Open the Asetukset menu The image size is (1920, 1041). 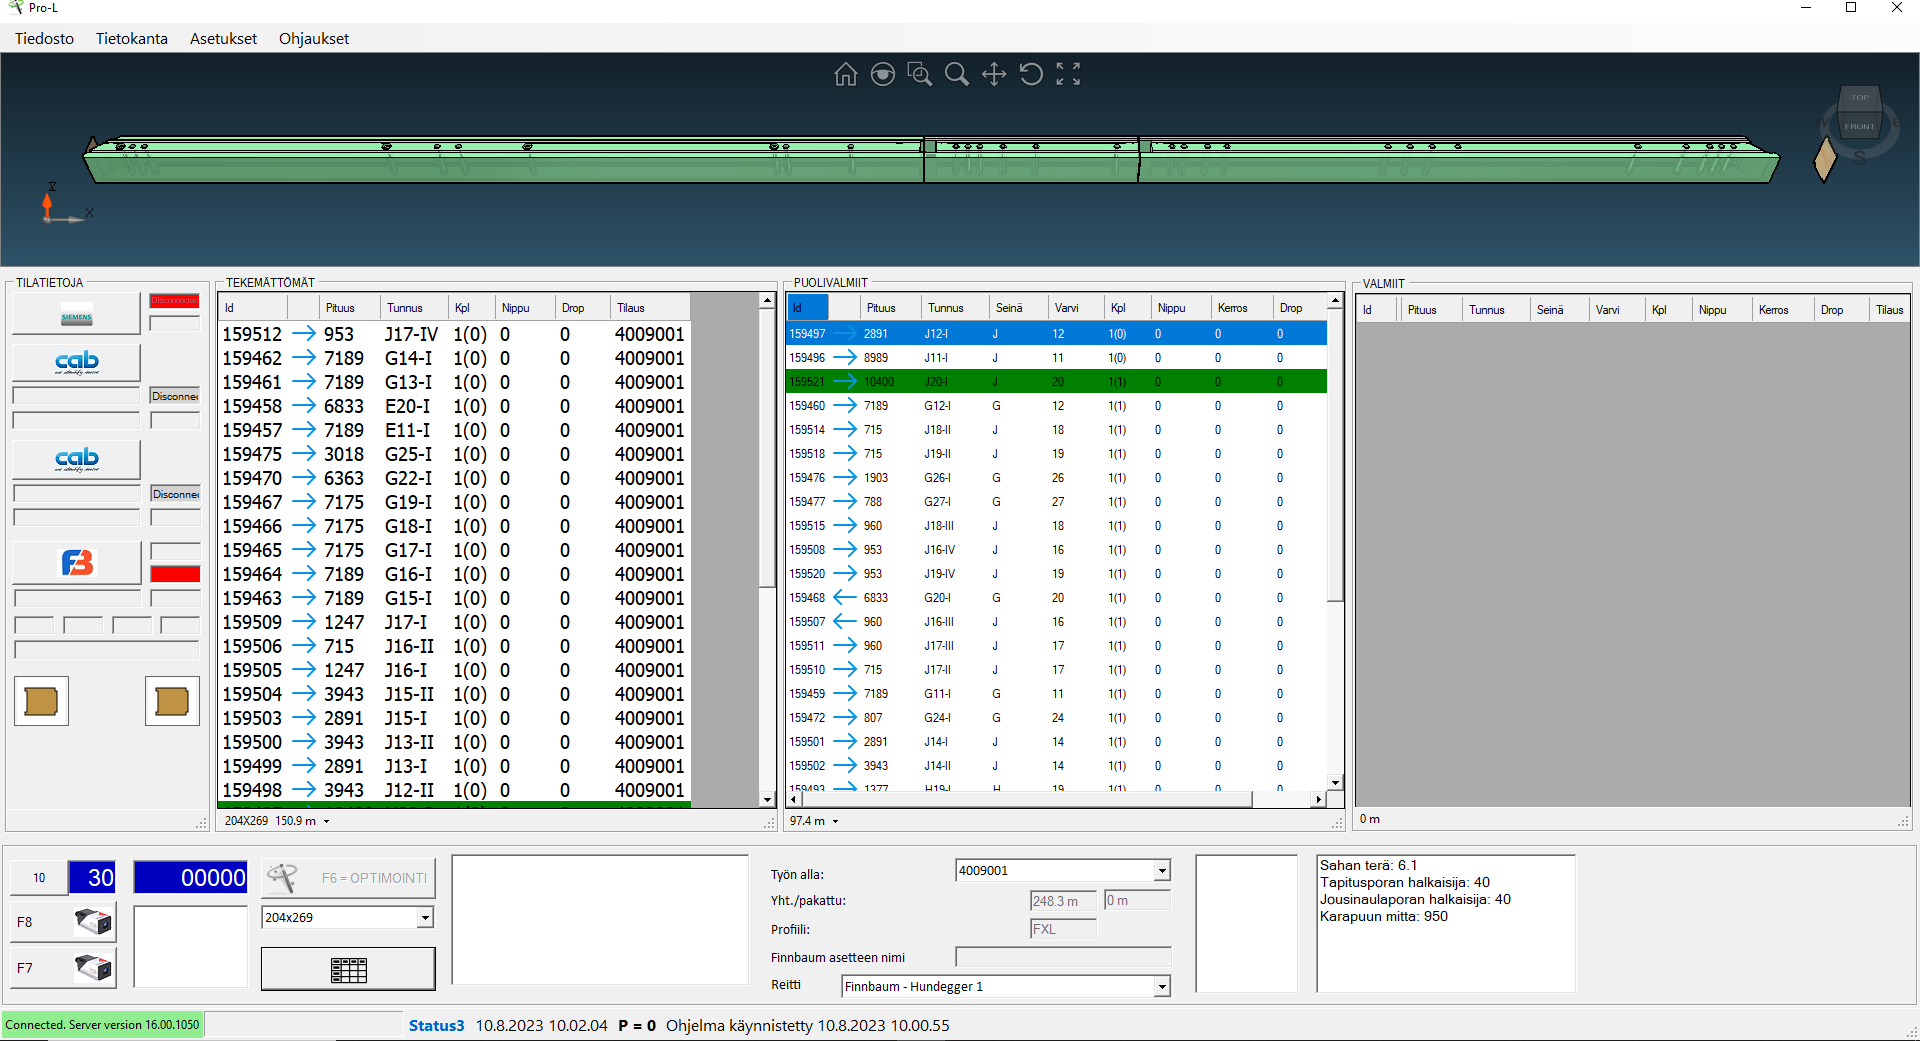pos(223,38)
